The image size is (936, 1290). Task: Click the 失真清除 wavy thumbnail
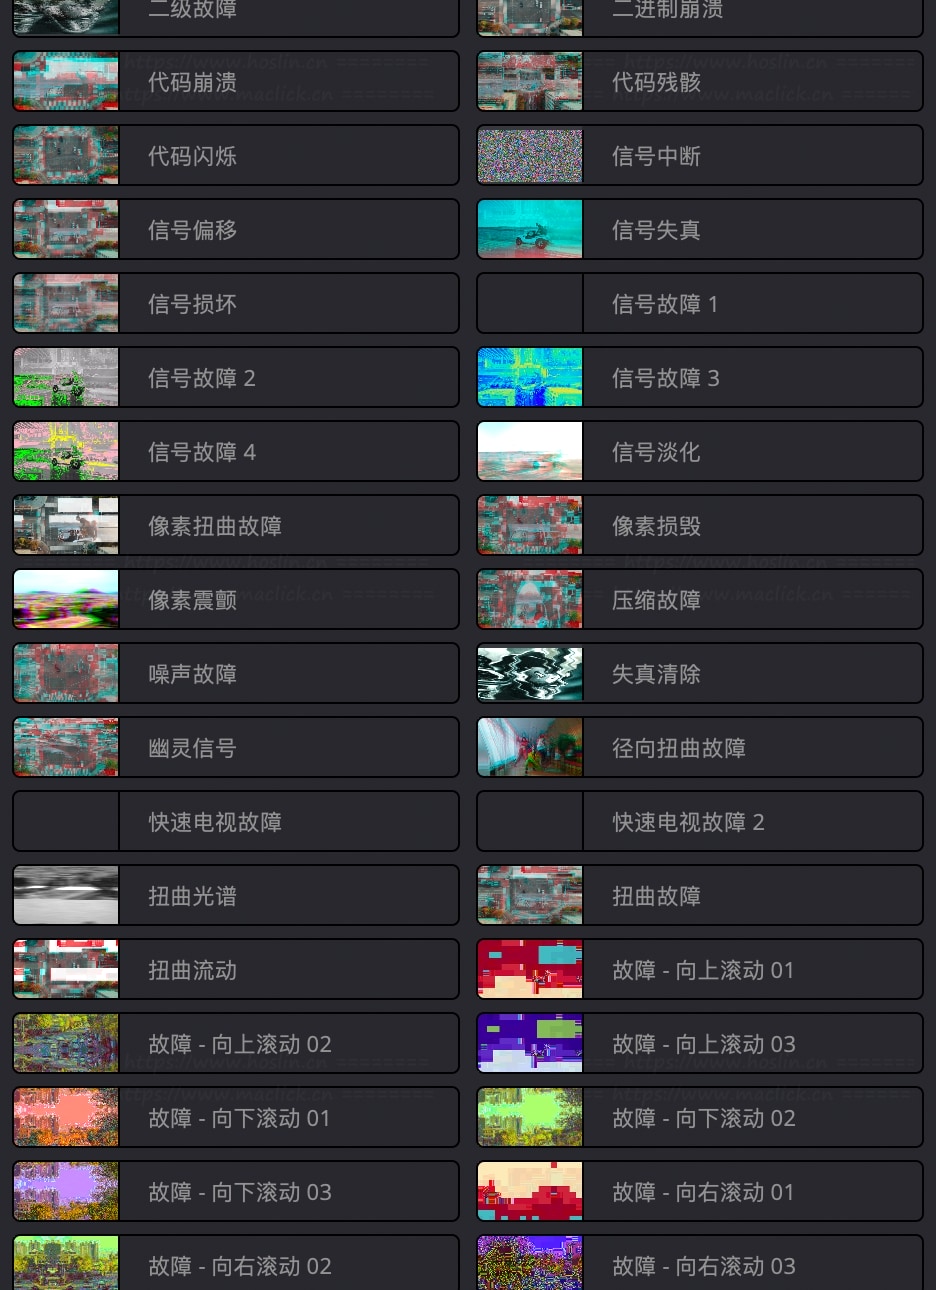[x=530, y=673]
